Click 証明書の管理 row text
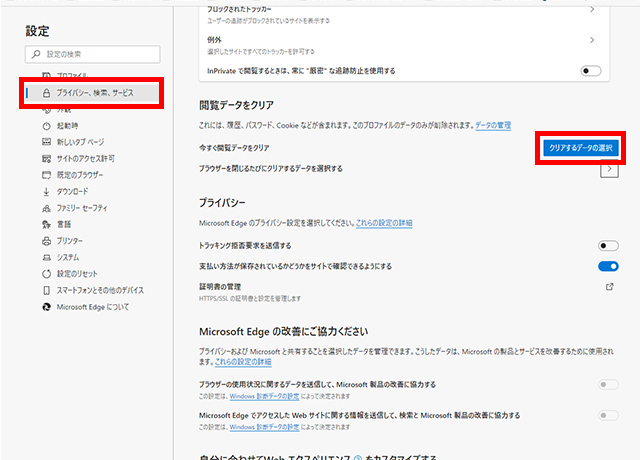640x460 pixels. coord(220,287)
